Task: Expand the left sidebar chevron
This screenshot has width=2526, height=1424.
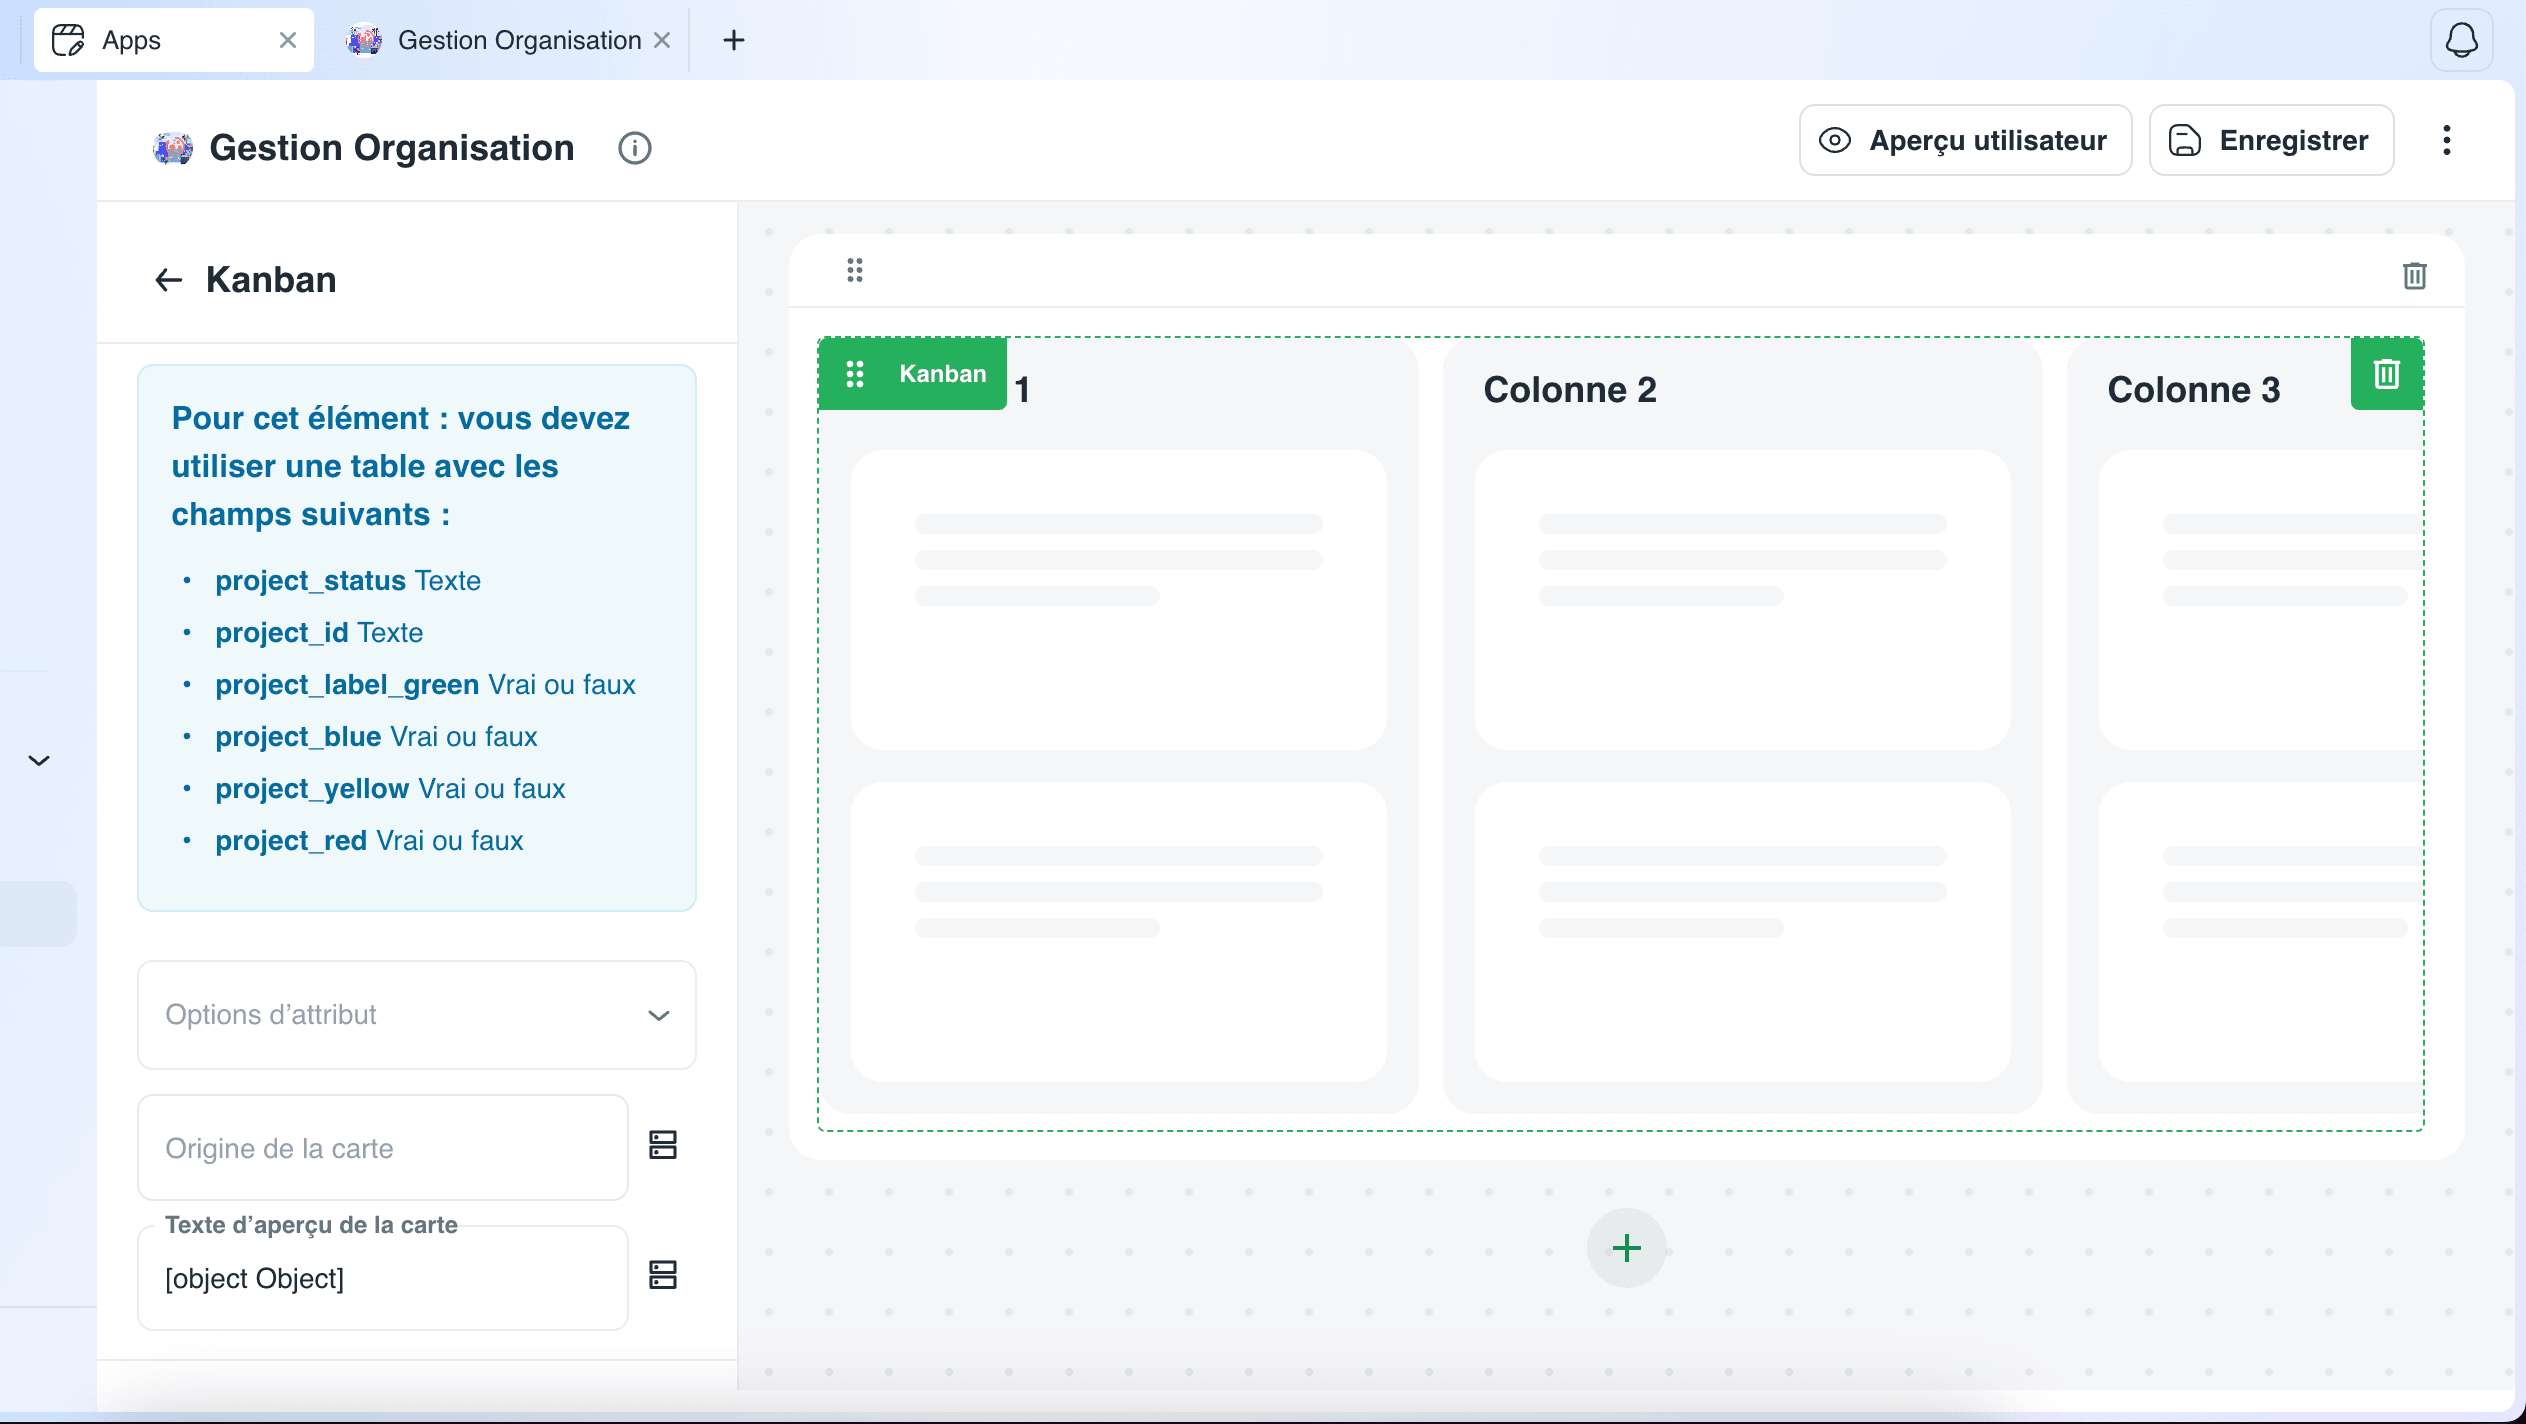Action: [x=39, y=760]
